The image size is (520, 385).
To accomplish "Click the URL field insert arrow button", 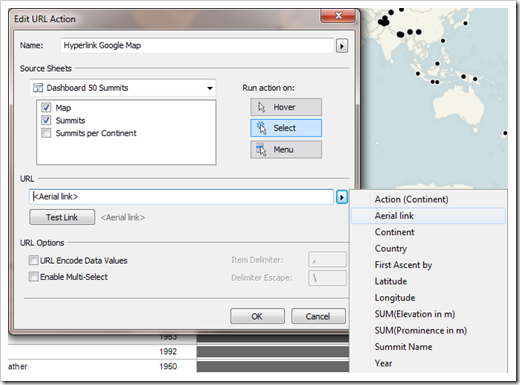I will pyautogui.click(x=342, y=197).
